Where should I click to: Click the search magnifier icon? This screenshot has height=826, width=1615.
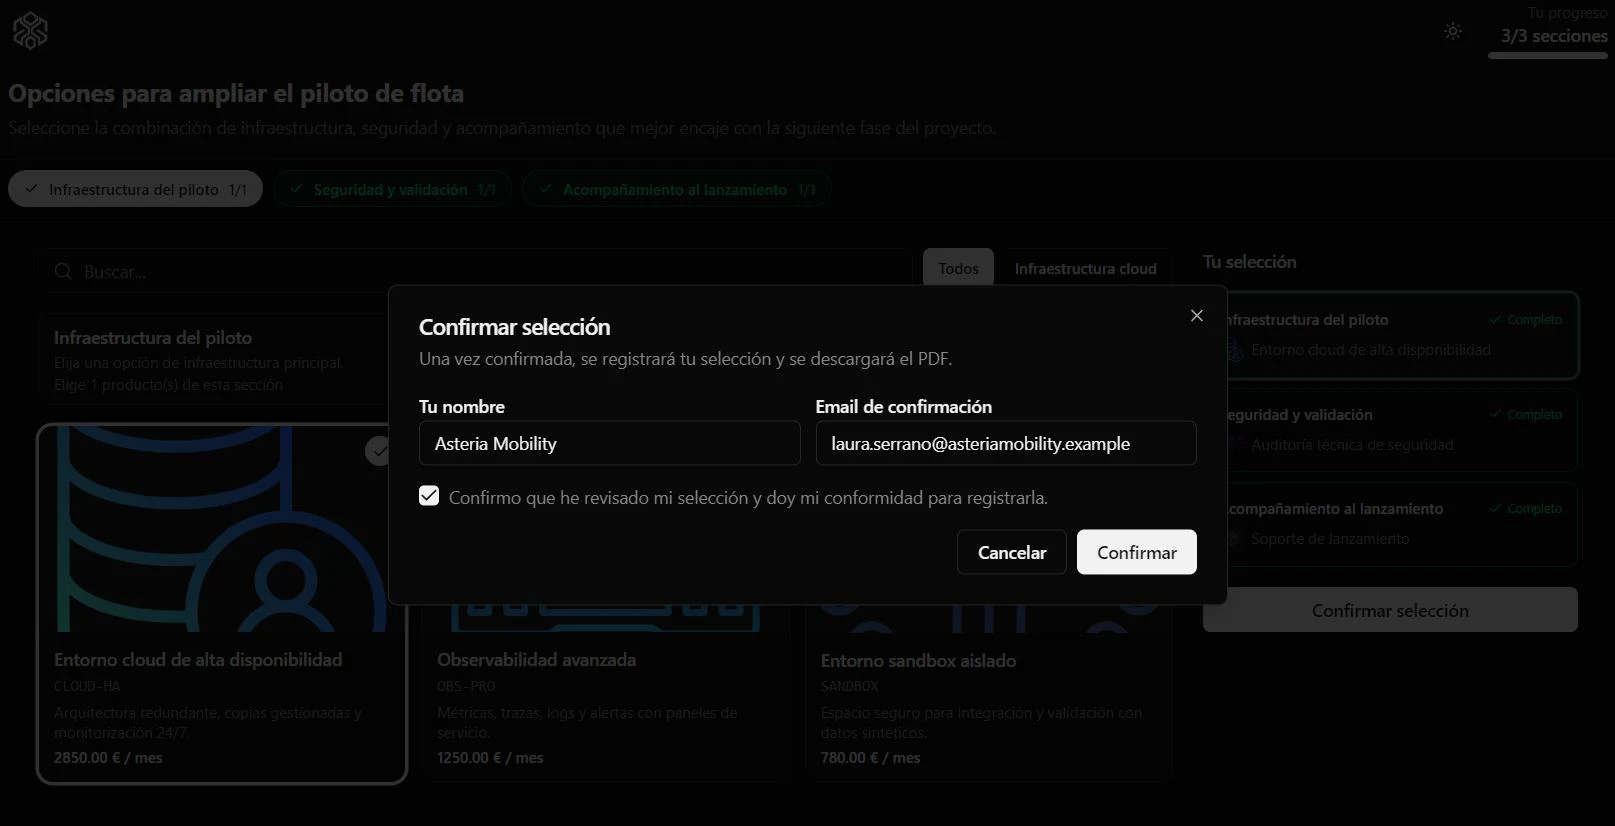[63, 272]
